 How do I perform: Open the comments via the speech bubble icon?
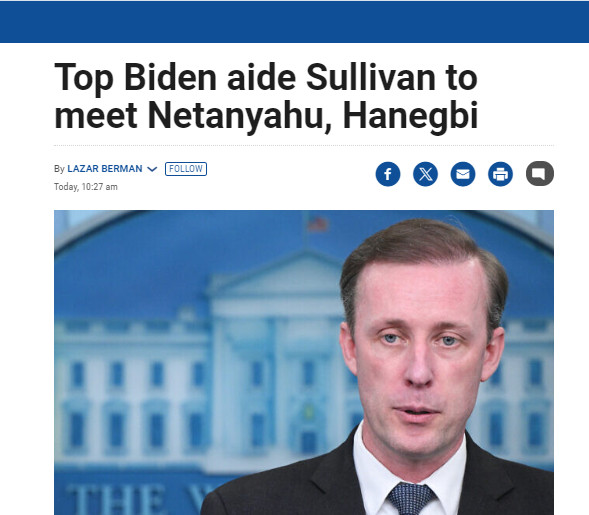pyautogui.click(x=540, y=174)
